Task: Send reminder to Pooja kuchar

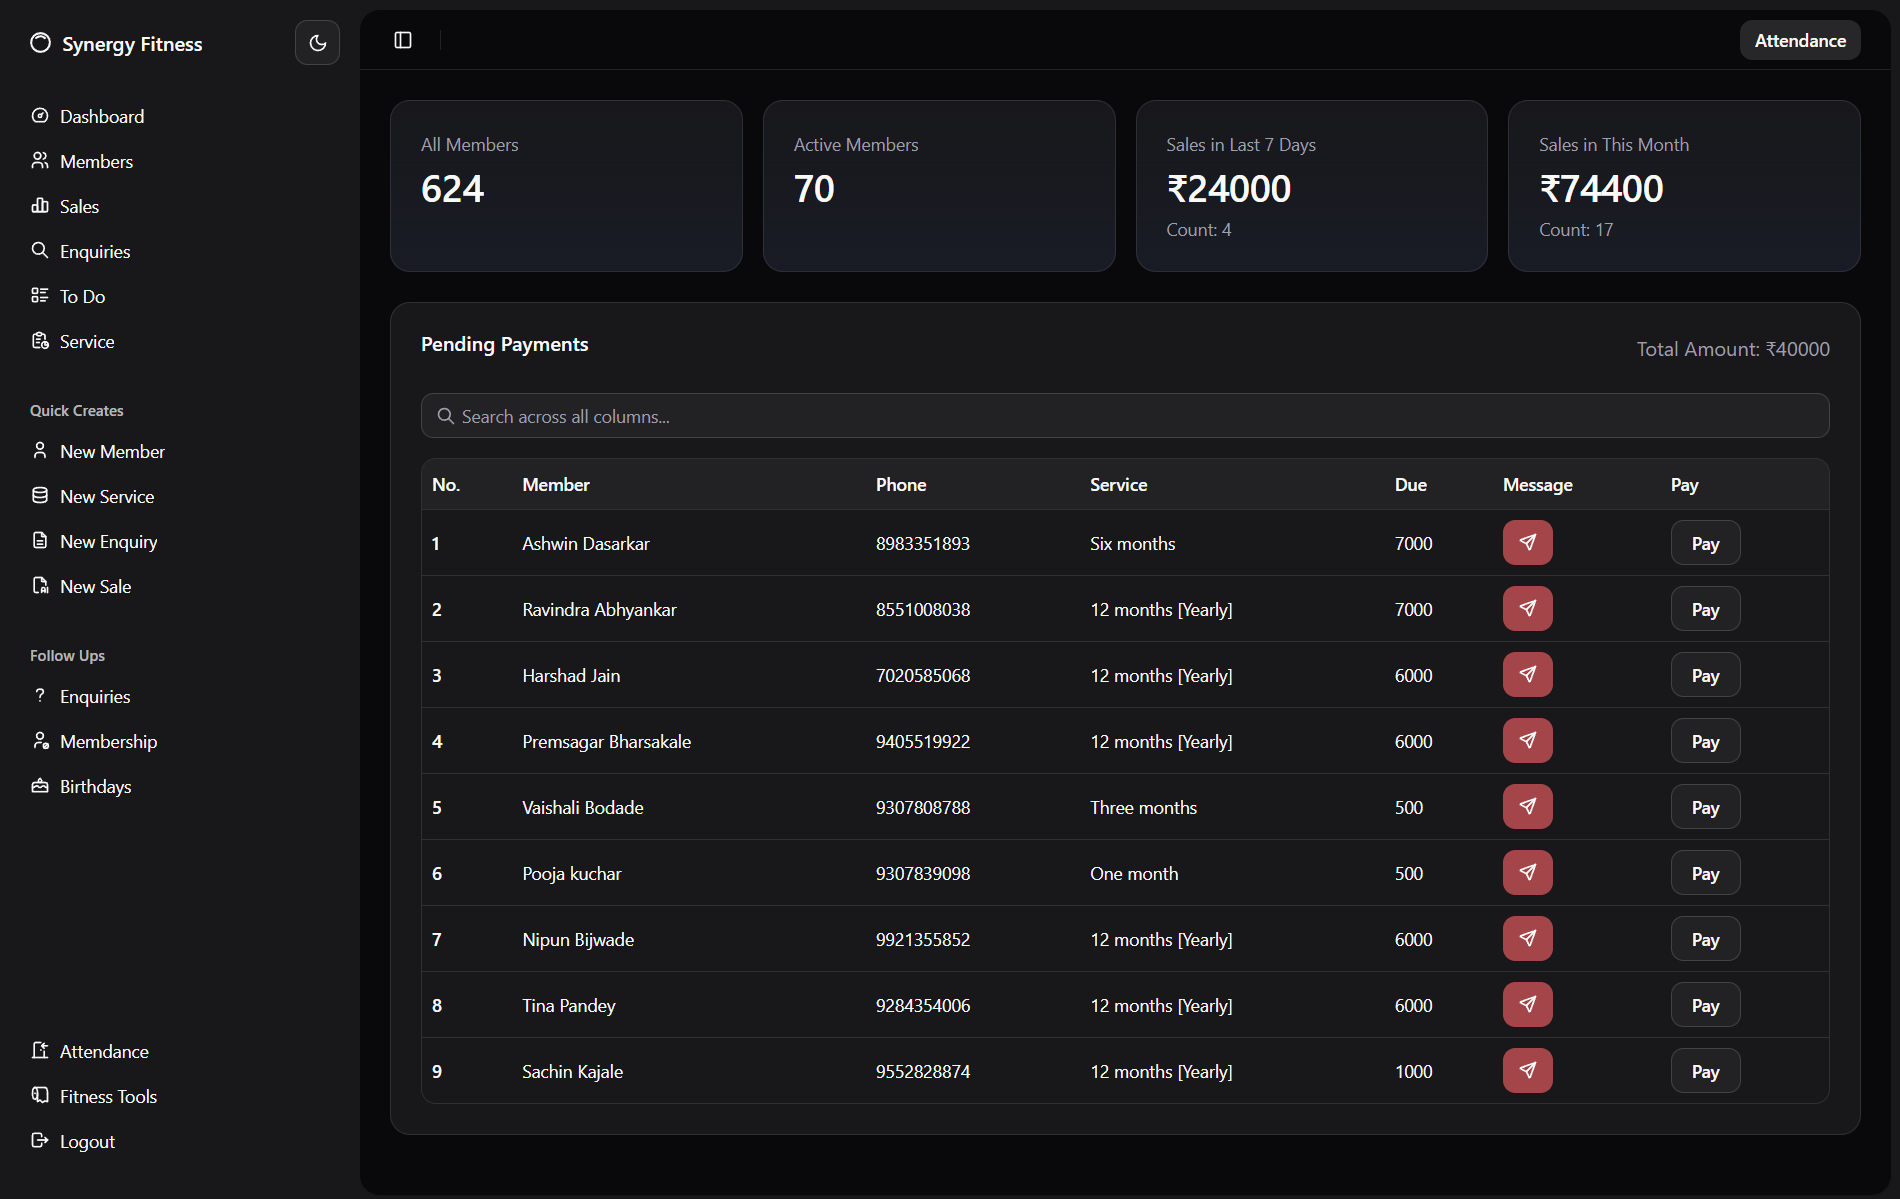Action: [x=1527, y=873]
